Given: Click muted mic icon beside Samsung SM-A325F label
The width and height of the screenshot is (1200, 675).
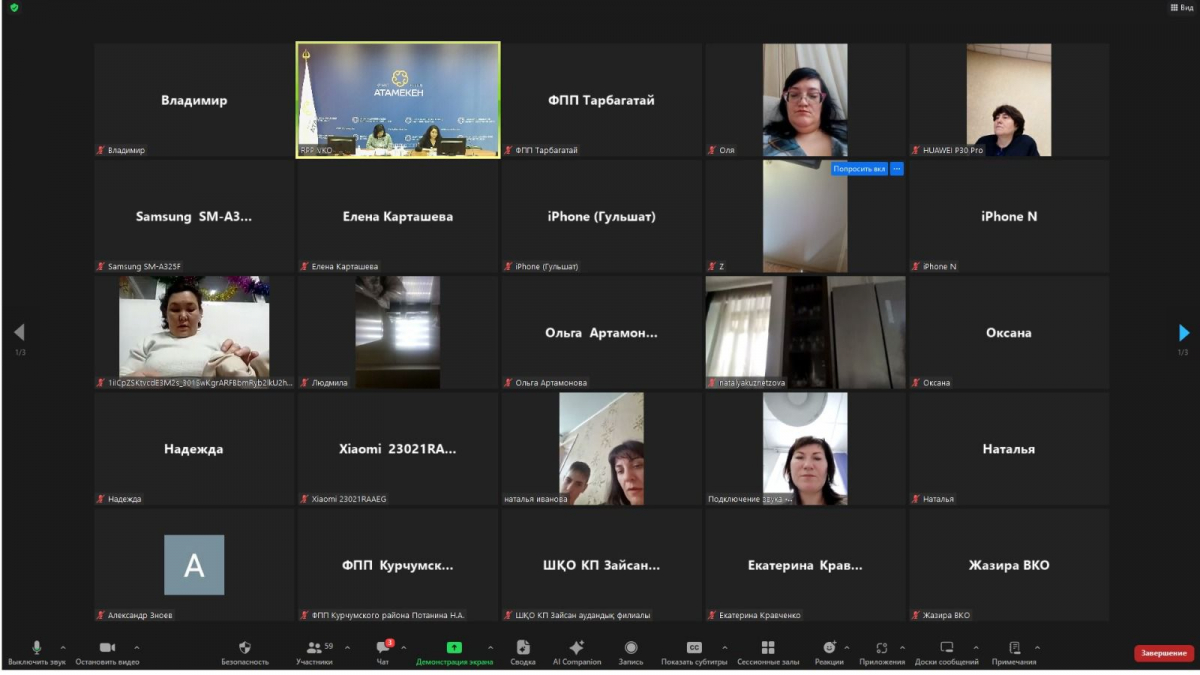Looking at the screenshot, I should pyautogui.click(x=101, y=267).
